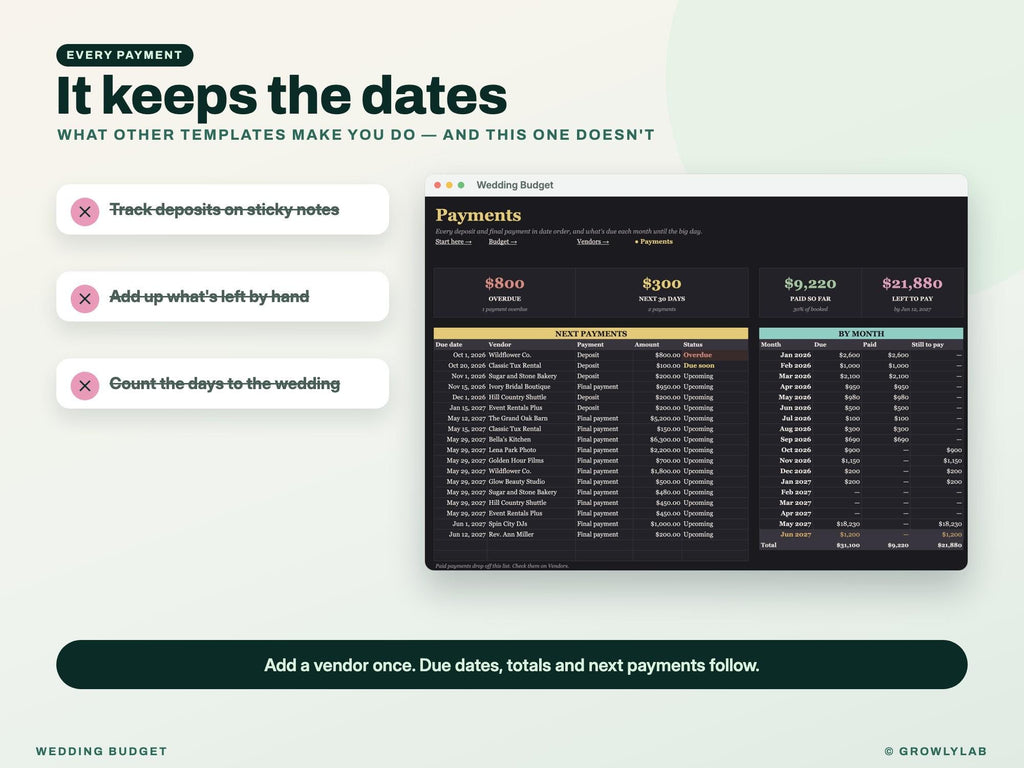Select the "Count the days to the wedding" text
1024x768 pixels.
pos(225,383)
